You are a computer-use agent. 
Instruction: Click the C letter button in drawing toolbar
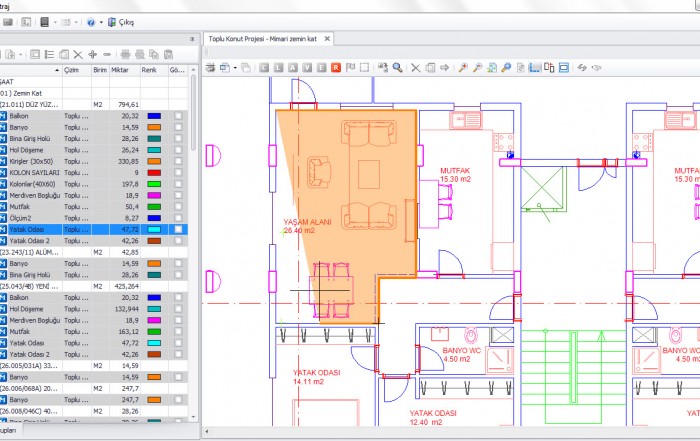262,68
